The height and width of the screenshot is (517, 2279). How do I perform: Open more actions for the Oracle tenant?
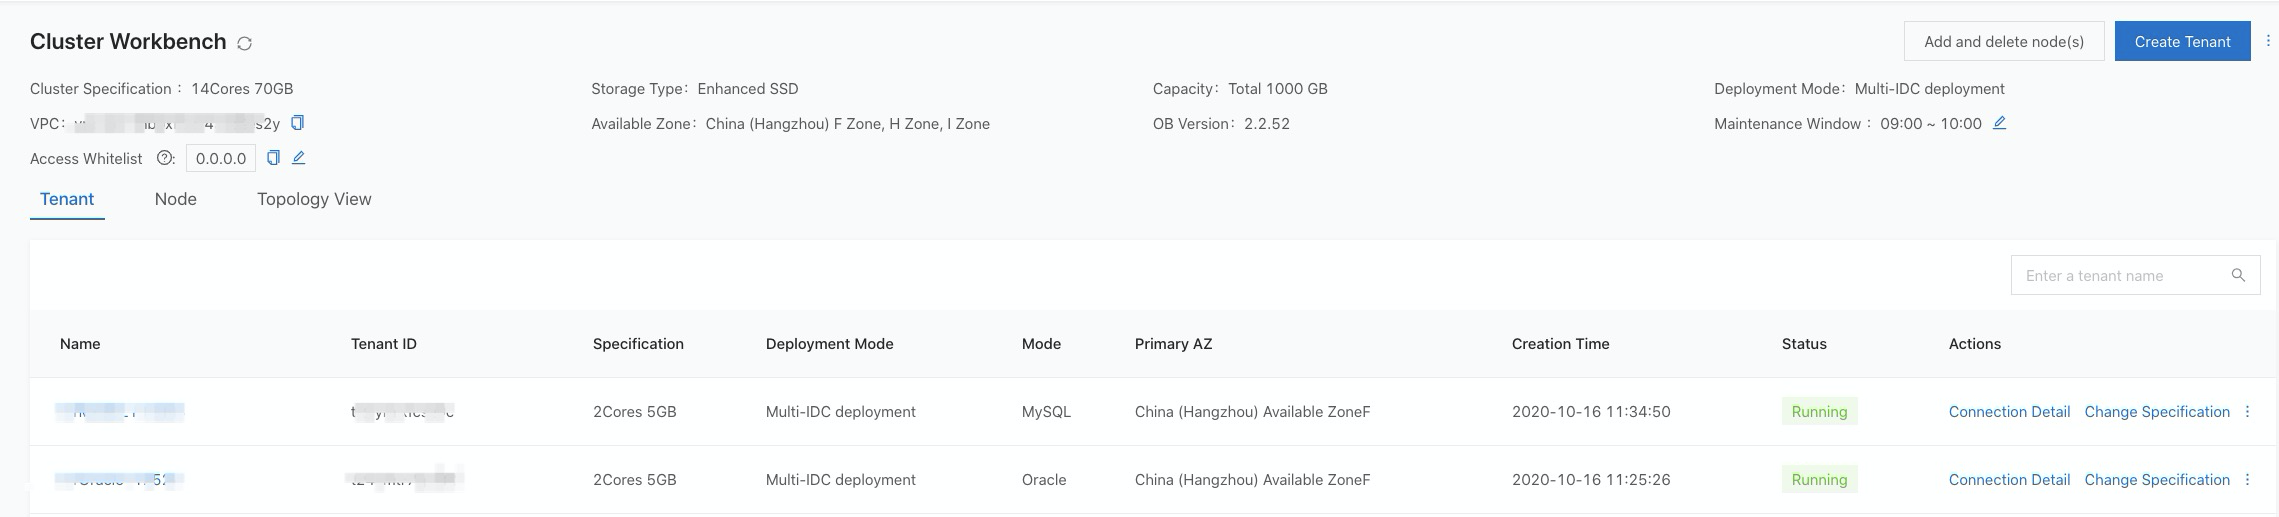pos(2247,479)
